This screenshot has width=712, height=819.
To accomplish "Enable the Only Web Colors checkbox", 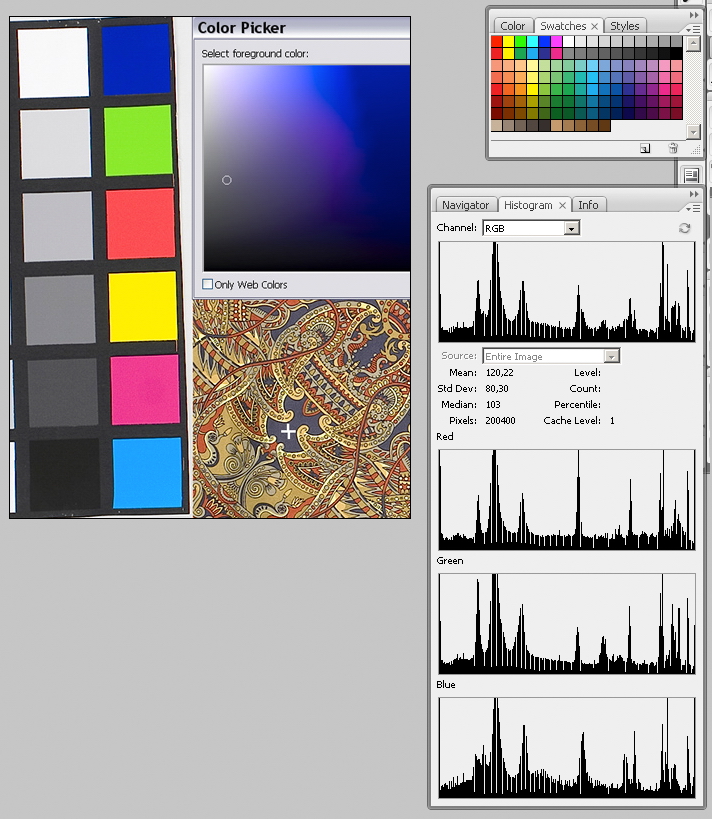I will 208,285.
